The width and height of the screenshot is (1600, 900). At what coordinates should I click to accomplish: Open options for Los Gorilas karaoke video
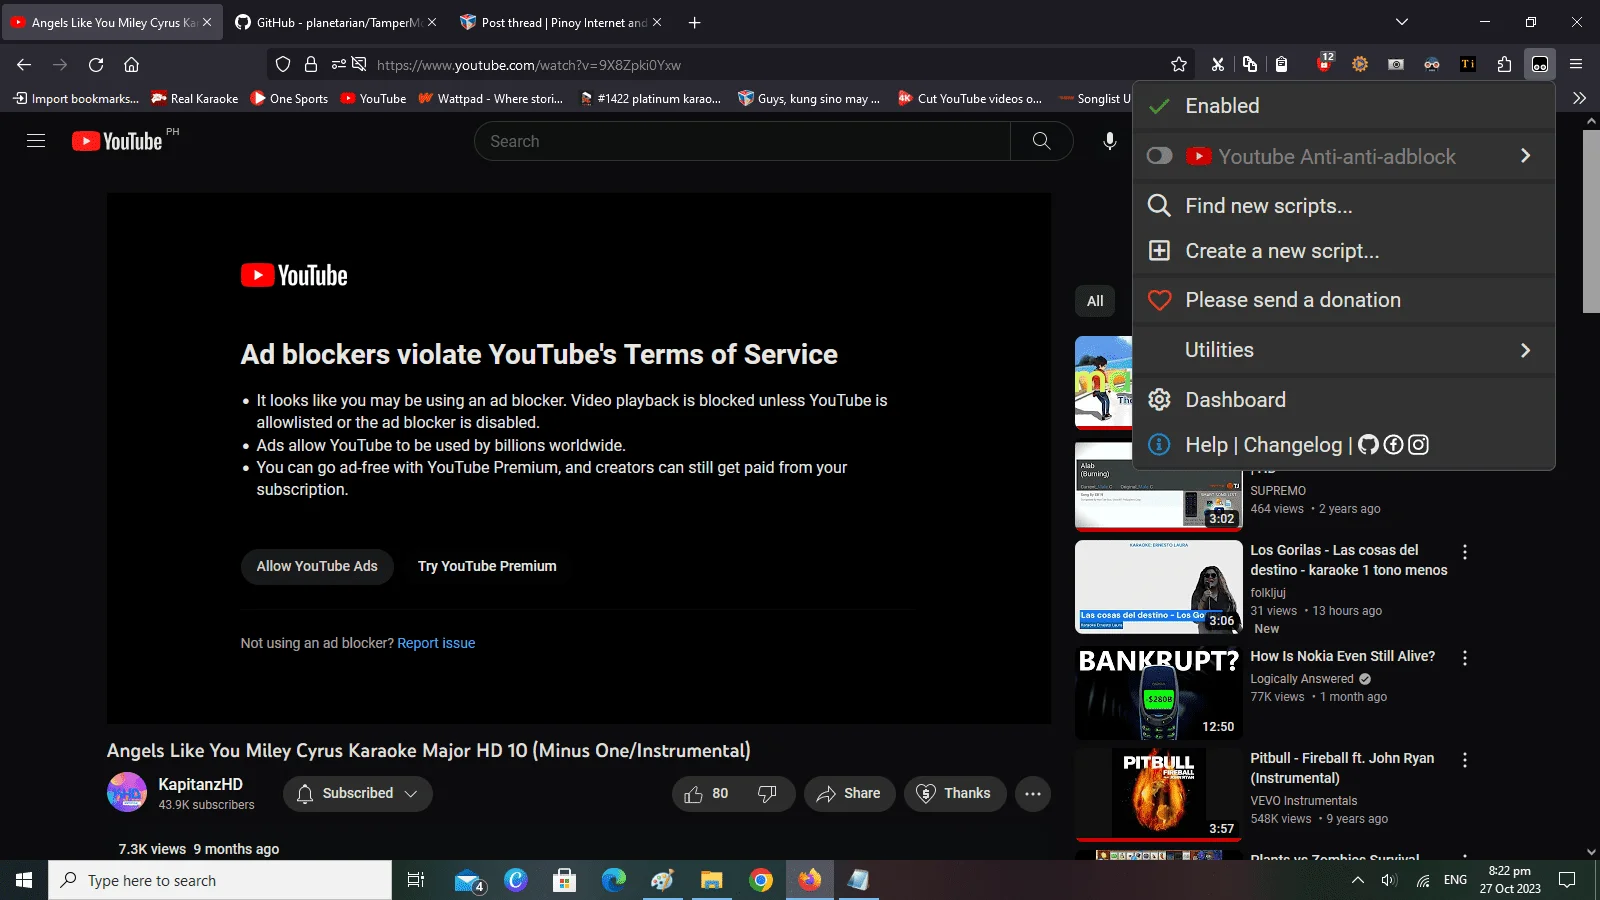point(1465,552)
